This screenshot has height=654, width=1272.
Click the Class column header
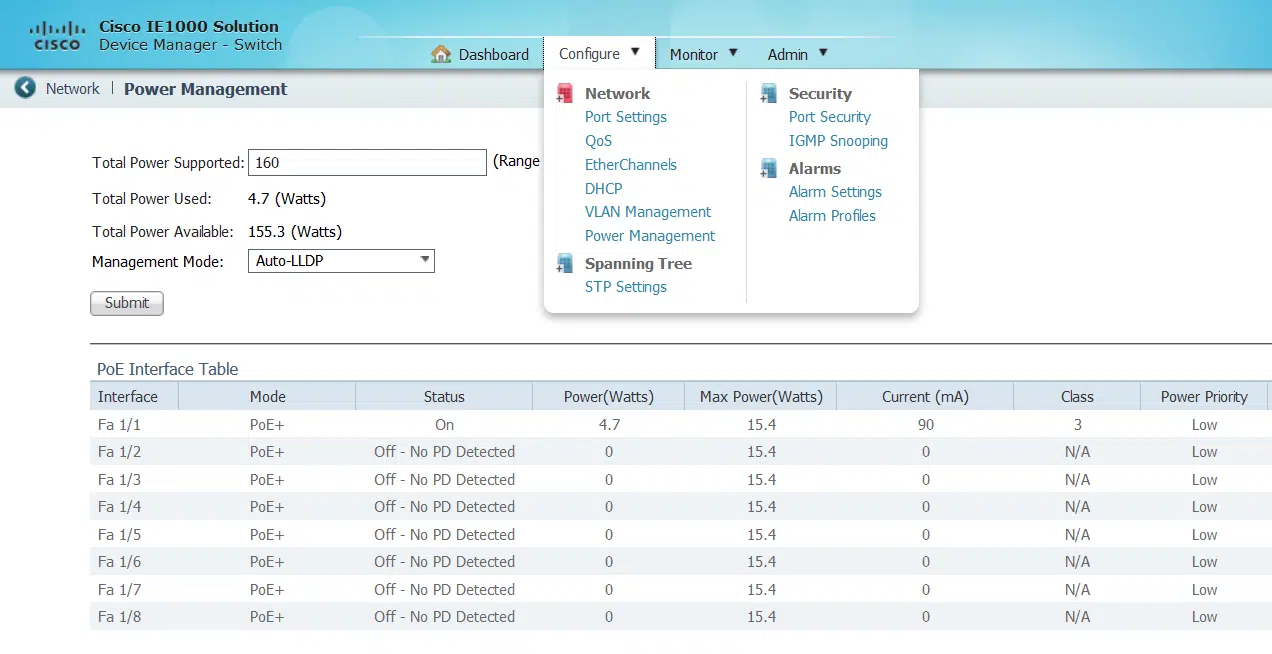pyautogui.click(x=1077, y=397)
